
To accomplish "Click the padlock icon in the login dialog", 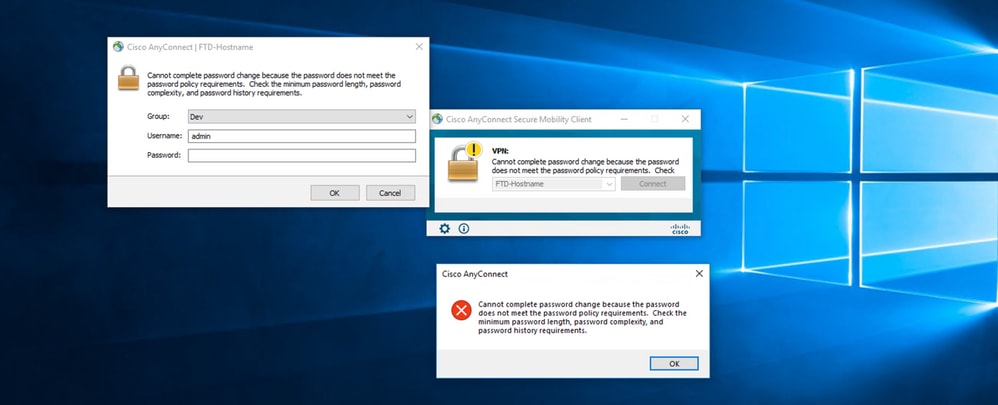I will (128, 78).
